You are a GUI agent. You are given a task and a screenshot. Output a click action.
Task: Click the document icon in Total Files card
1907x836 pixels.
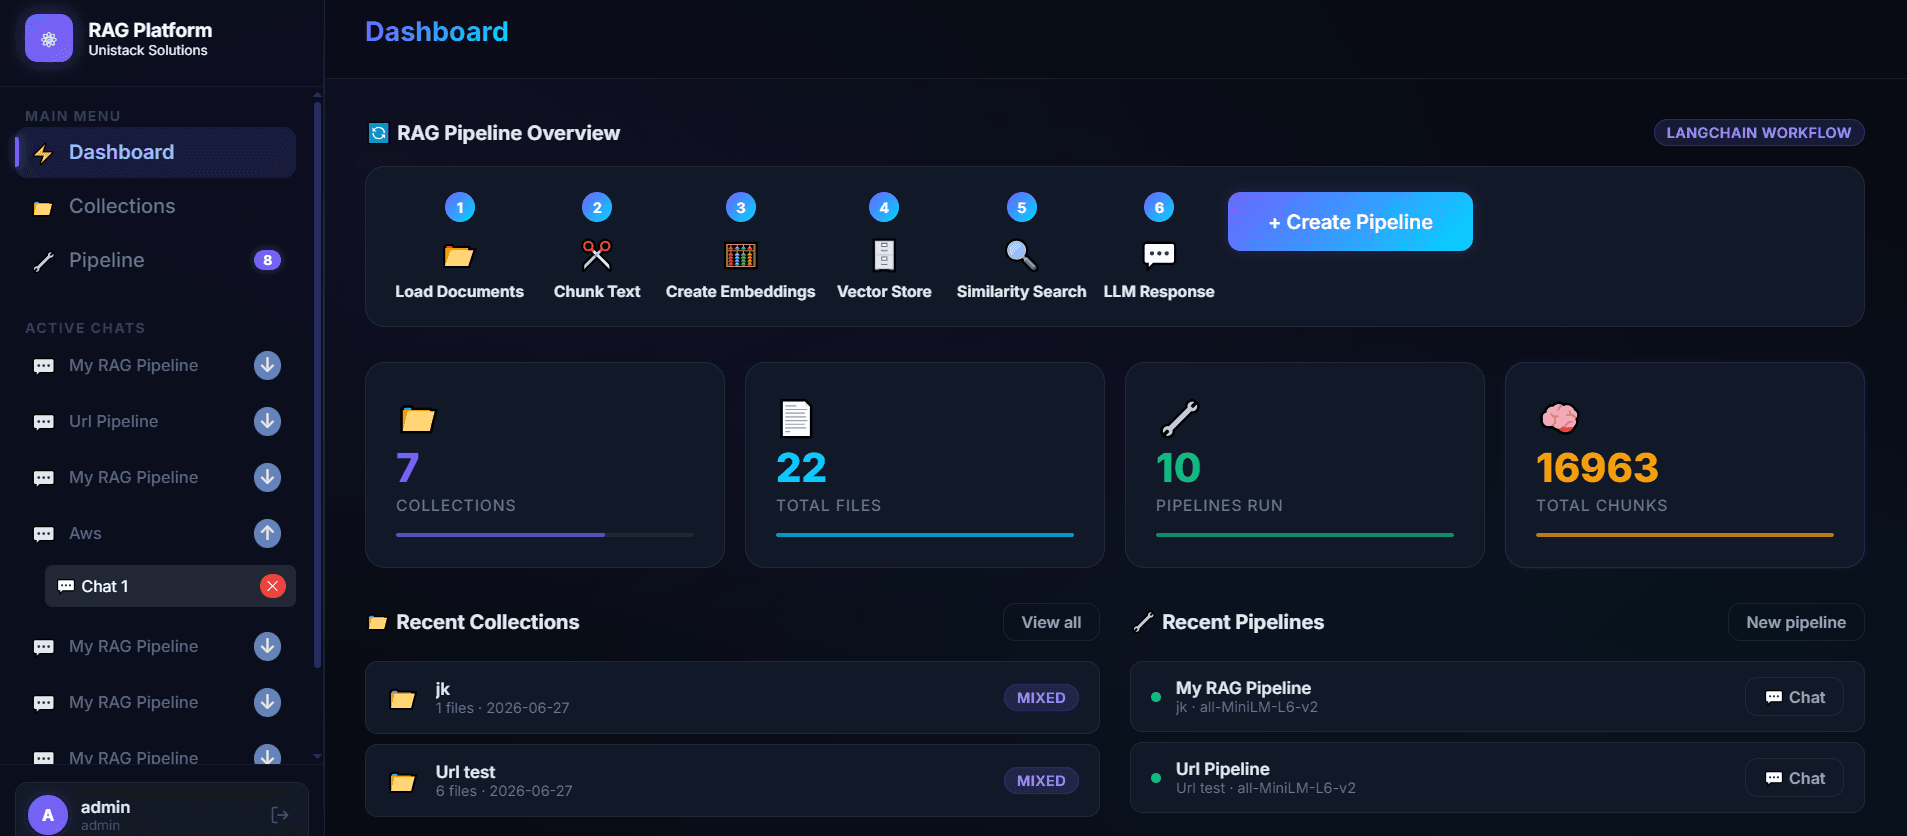pyautogui.click(x=796, y=419)
